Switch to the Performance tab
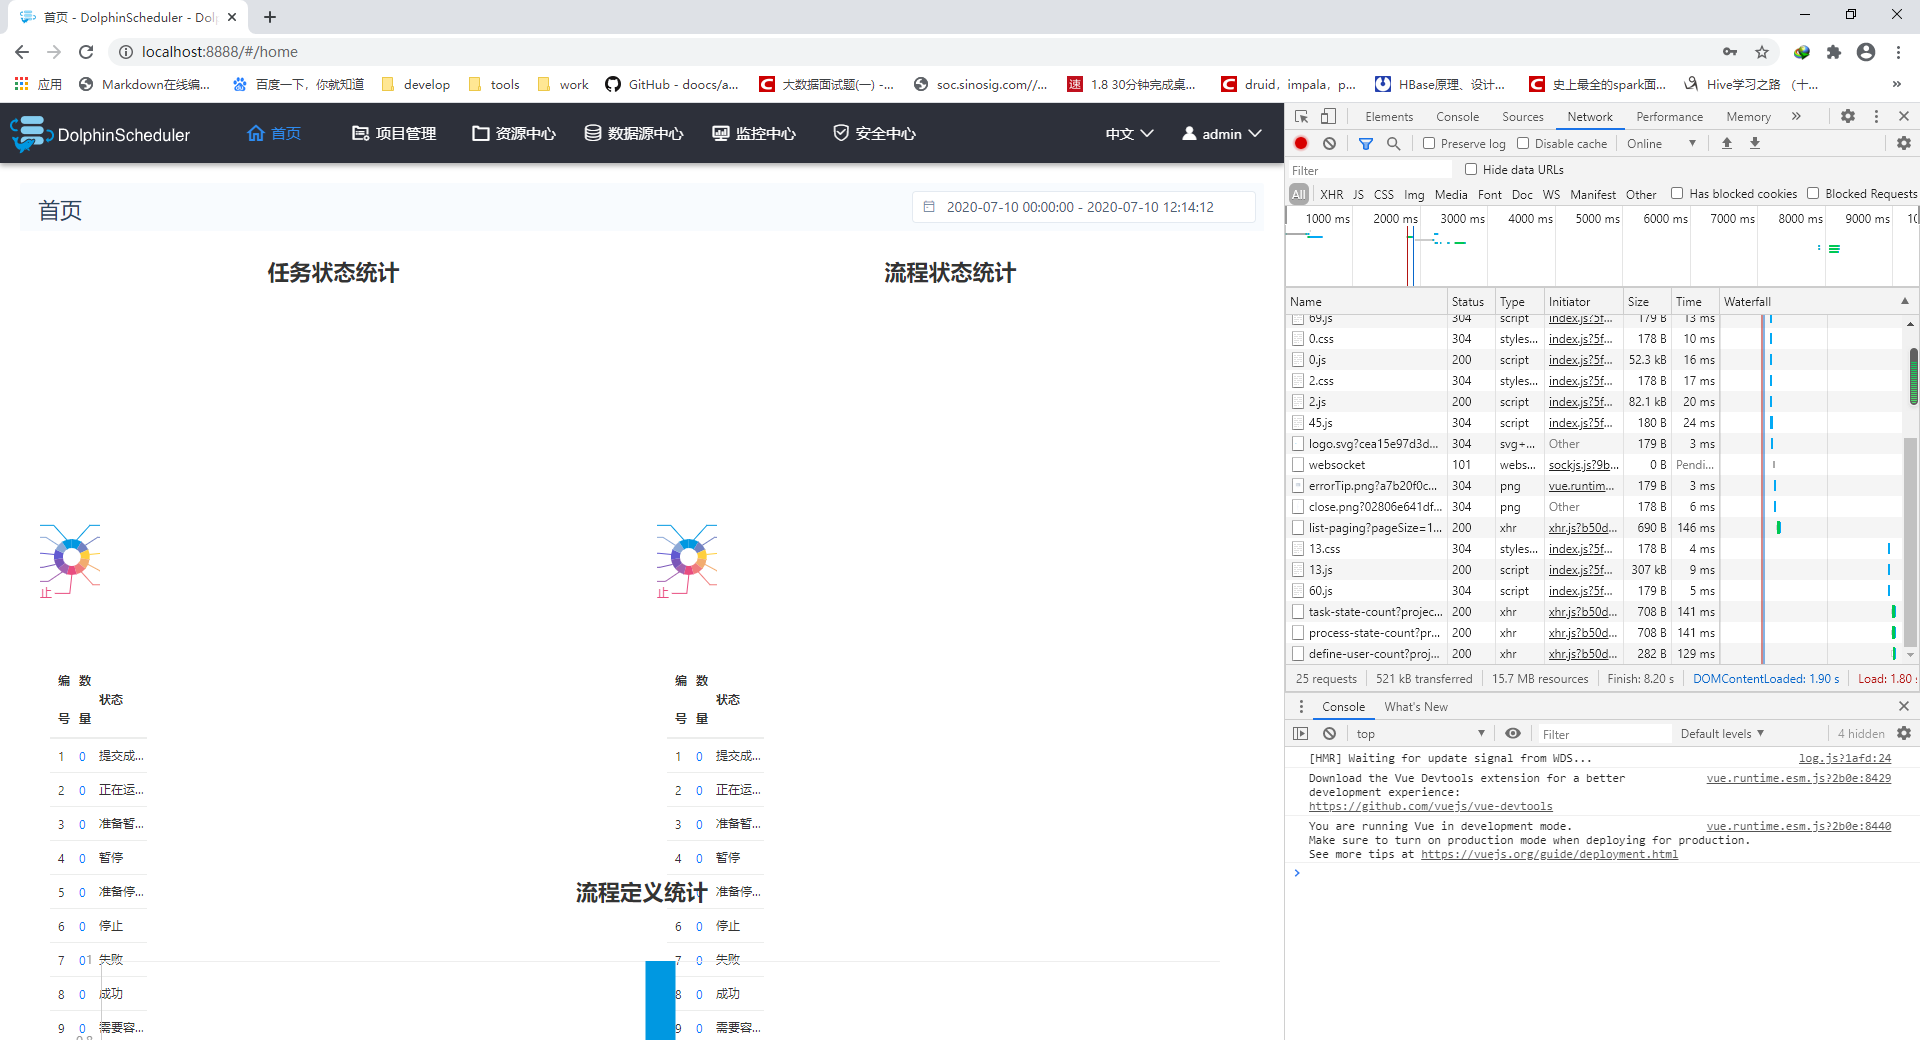 coord(1669,116)
